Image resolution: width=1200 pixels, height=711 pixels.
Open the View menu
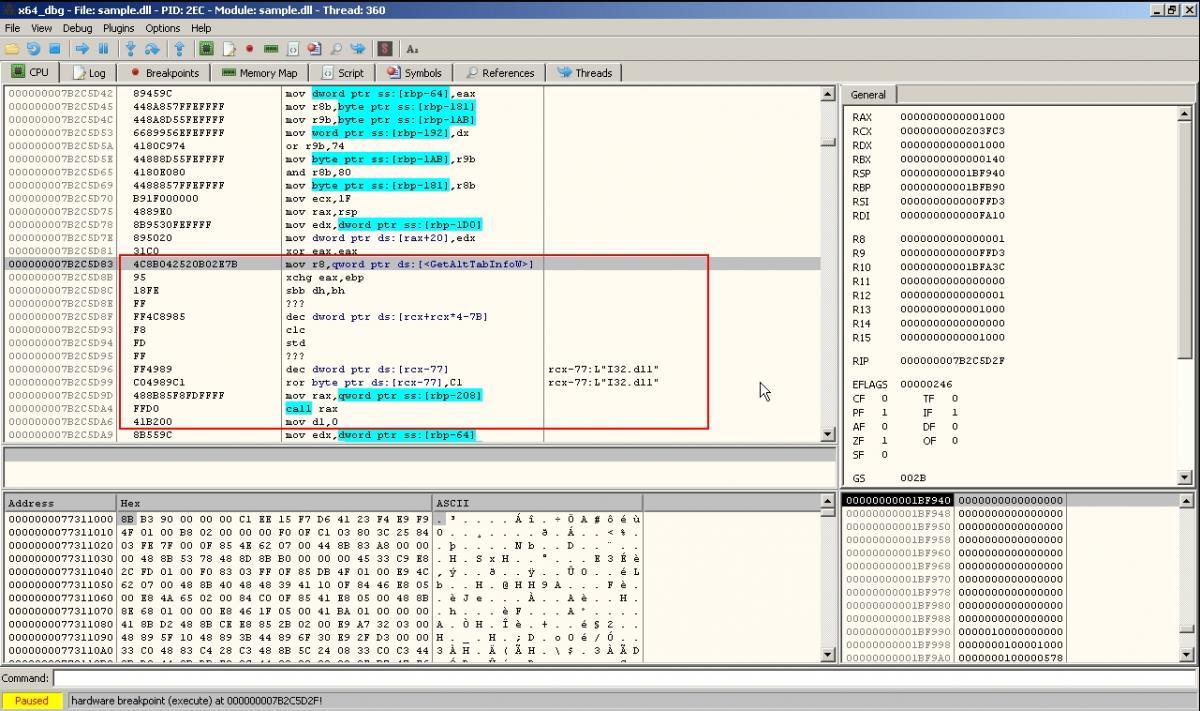click(x=41, y=28)
